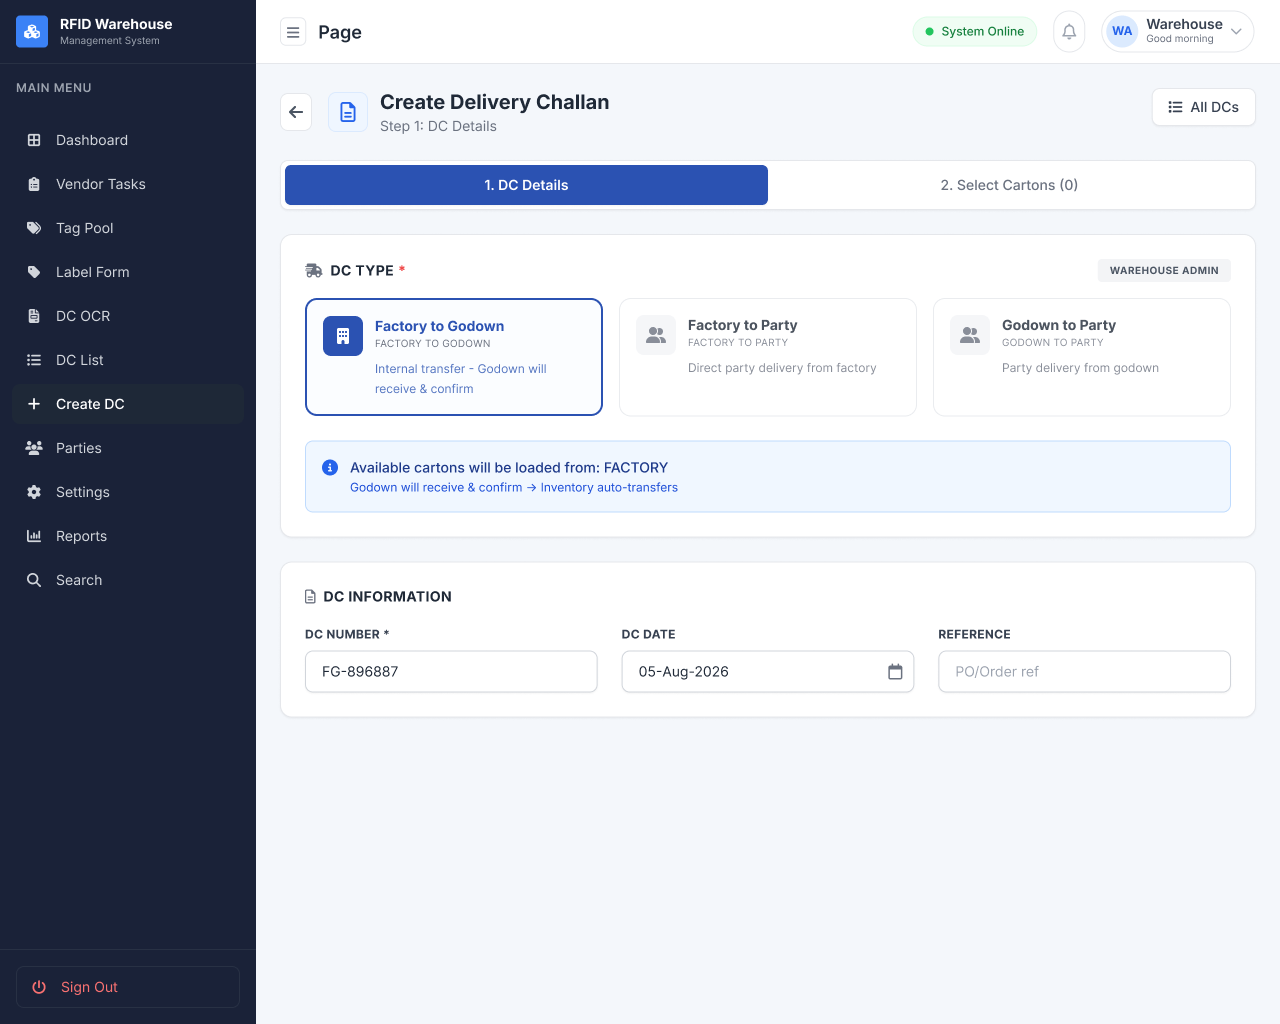This screenshot has width=1280, height=1024.
Task: Choose the Factory to Party option
Action: [768, 357]
